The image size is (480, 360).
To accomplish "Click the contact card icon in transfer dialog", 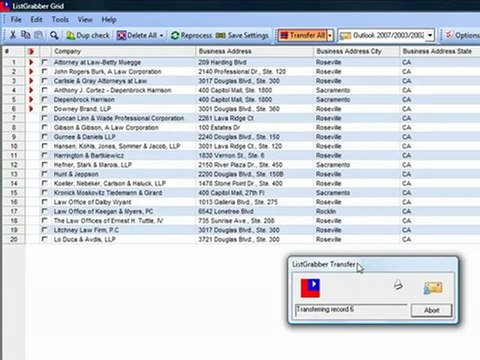I will (433, 288).
